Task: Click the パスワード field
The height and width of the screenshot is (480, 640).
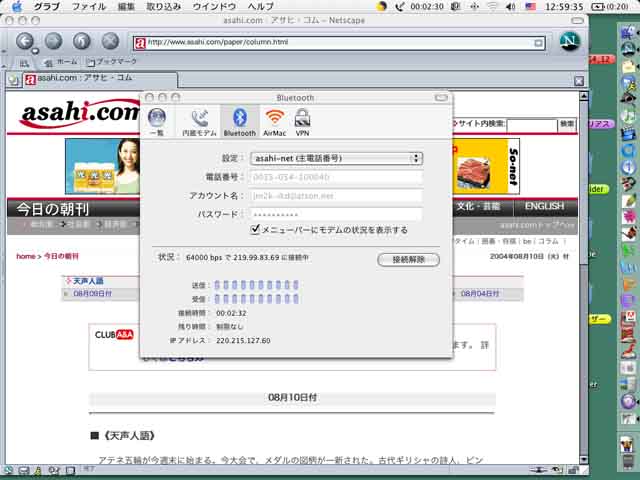Action: click(x=336, y=214)
